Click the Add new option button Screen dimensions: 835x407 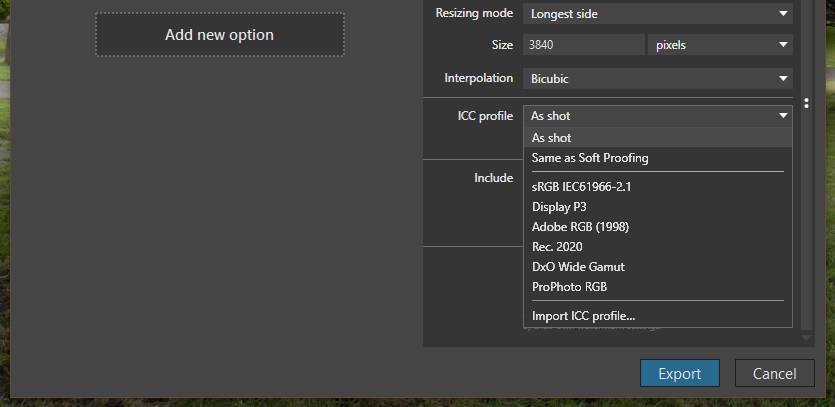pos(219,35)
